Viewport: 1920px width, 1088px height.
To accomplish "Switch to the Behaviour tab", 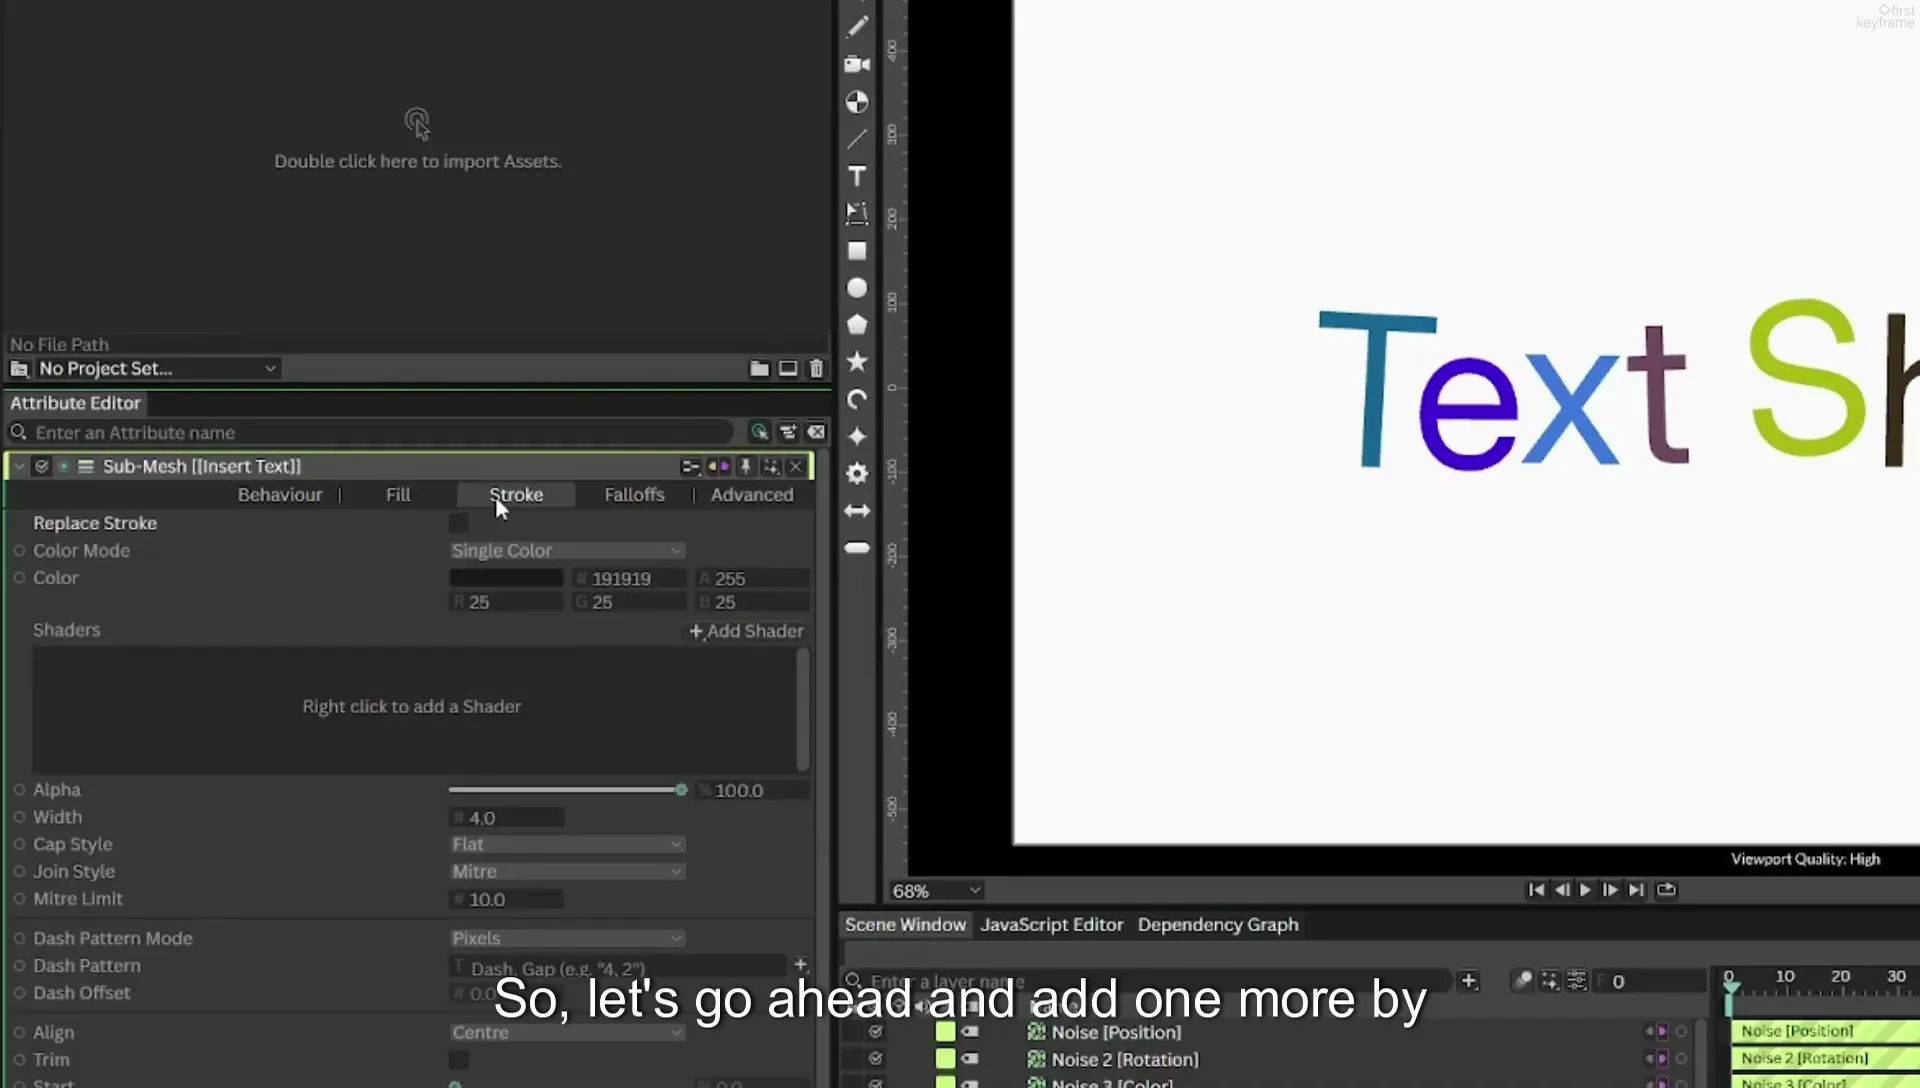I will tap(280, 495).
